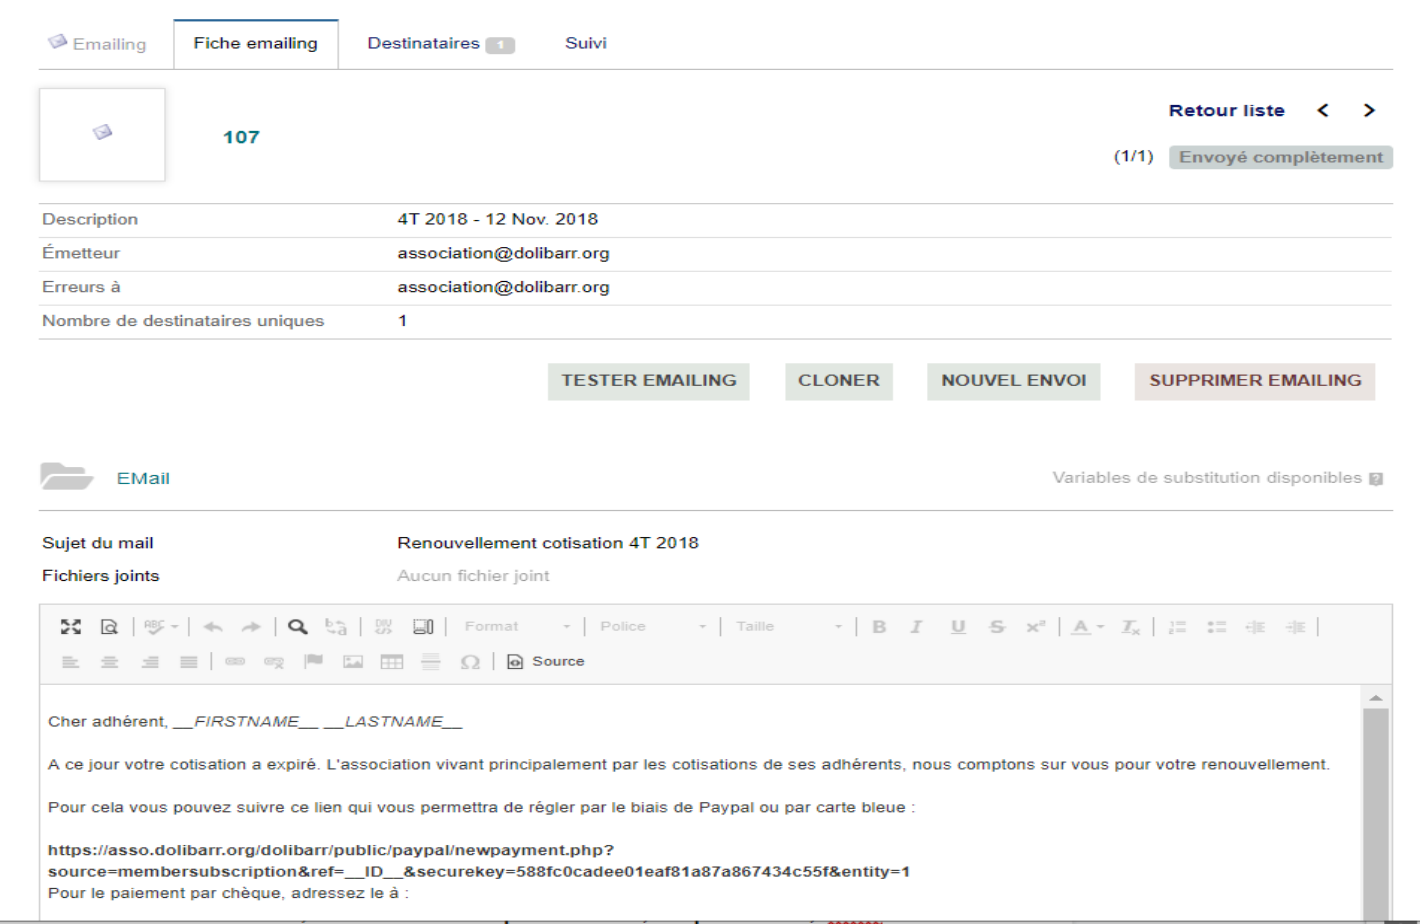Maximize the editor with the fullscreen icon
This screenshot has height=924, width=1420.
[x=70, y=627]
